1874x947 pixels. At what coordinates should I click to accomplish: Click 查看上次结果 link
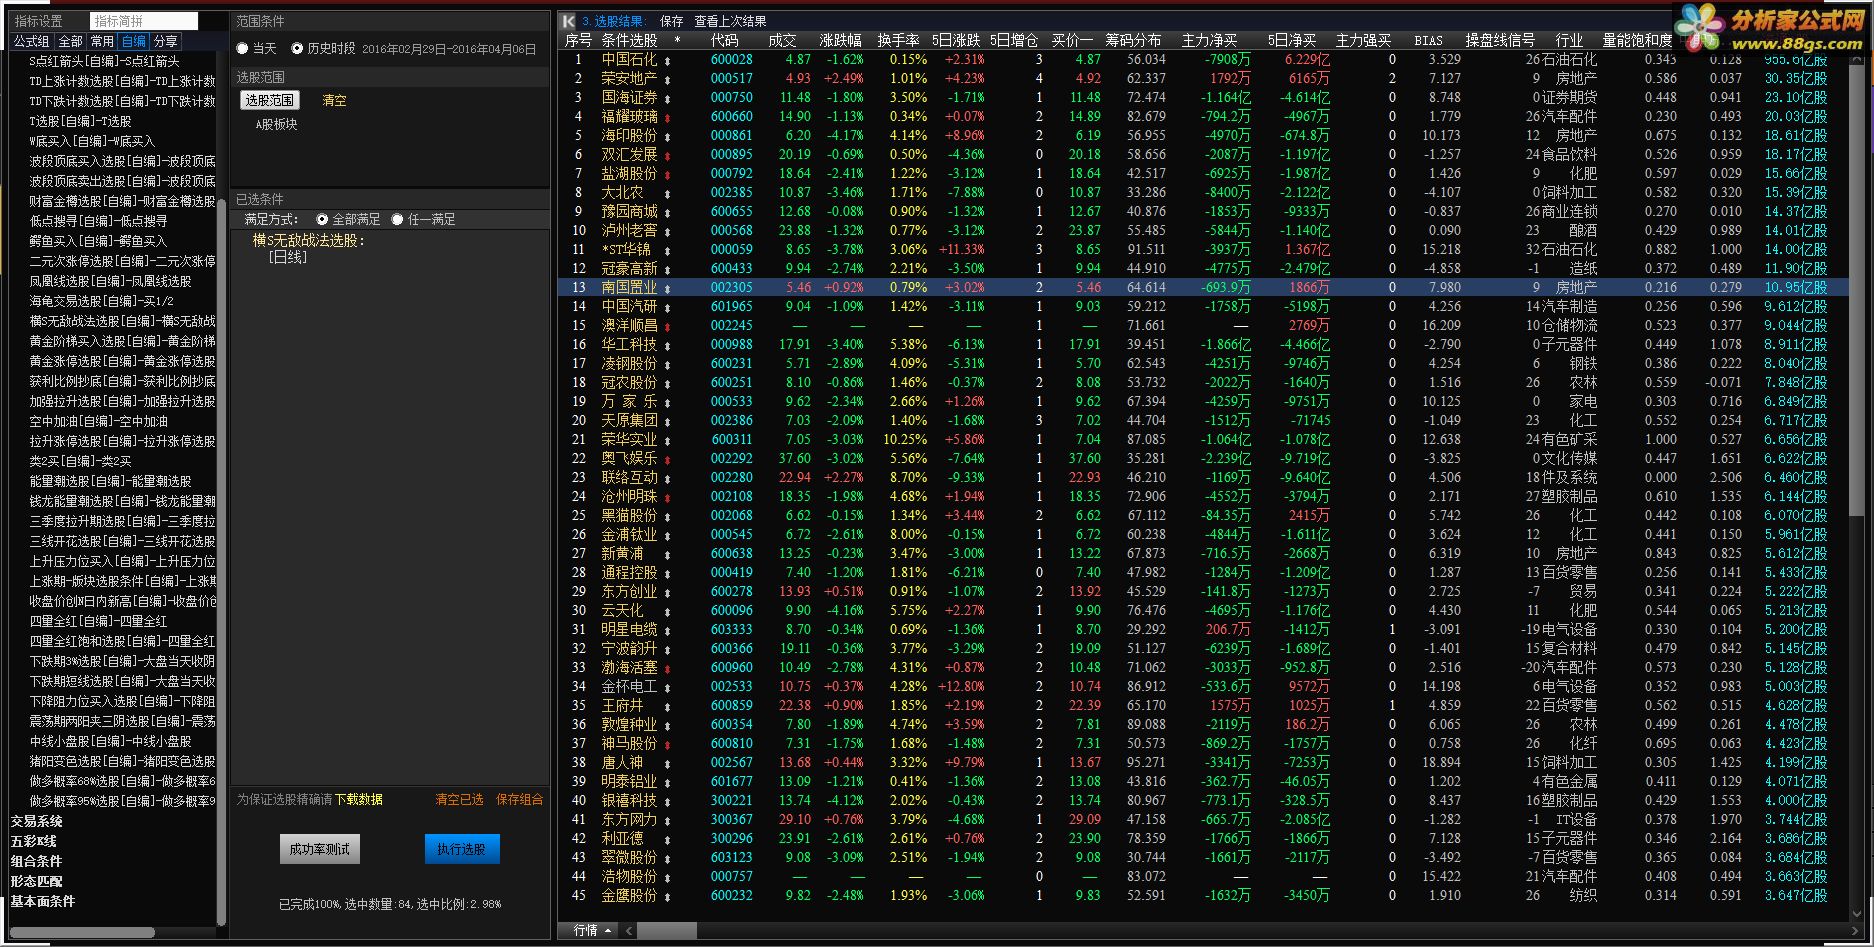tap(731, 21)
